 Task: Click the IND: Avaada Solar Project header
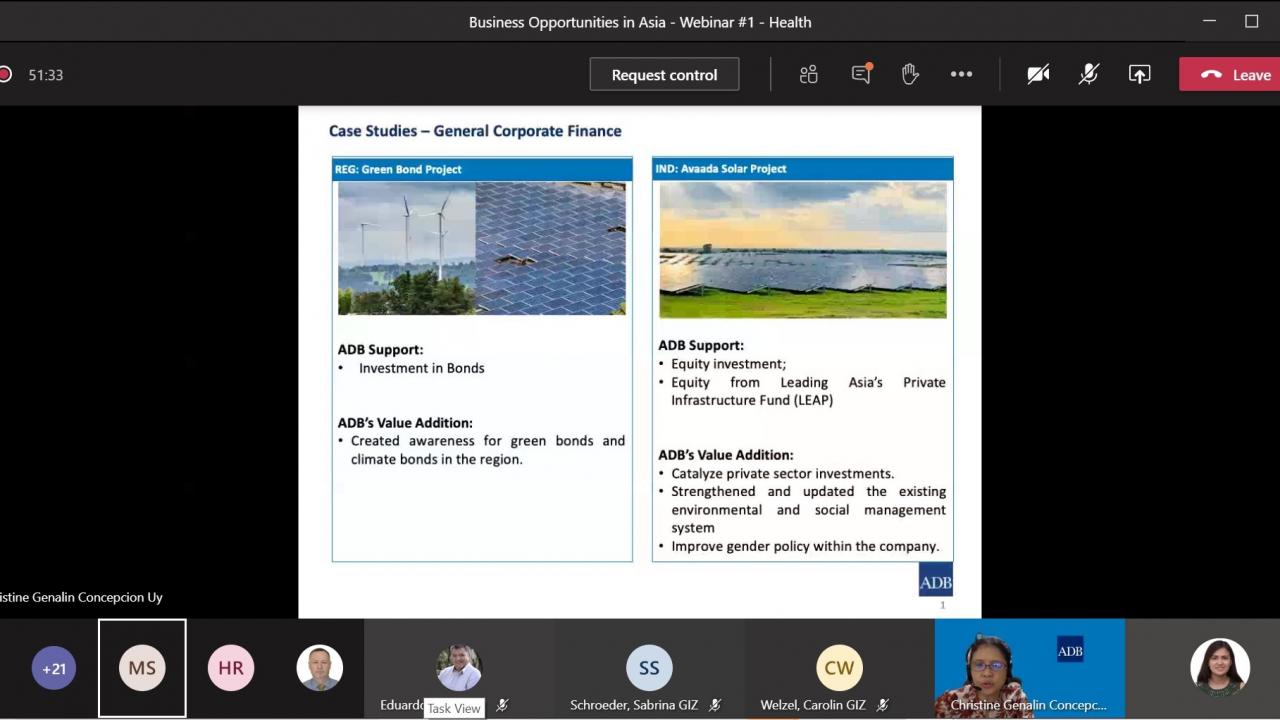pyautogui.click(x=803, y=169)
